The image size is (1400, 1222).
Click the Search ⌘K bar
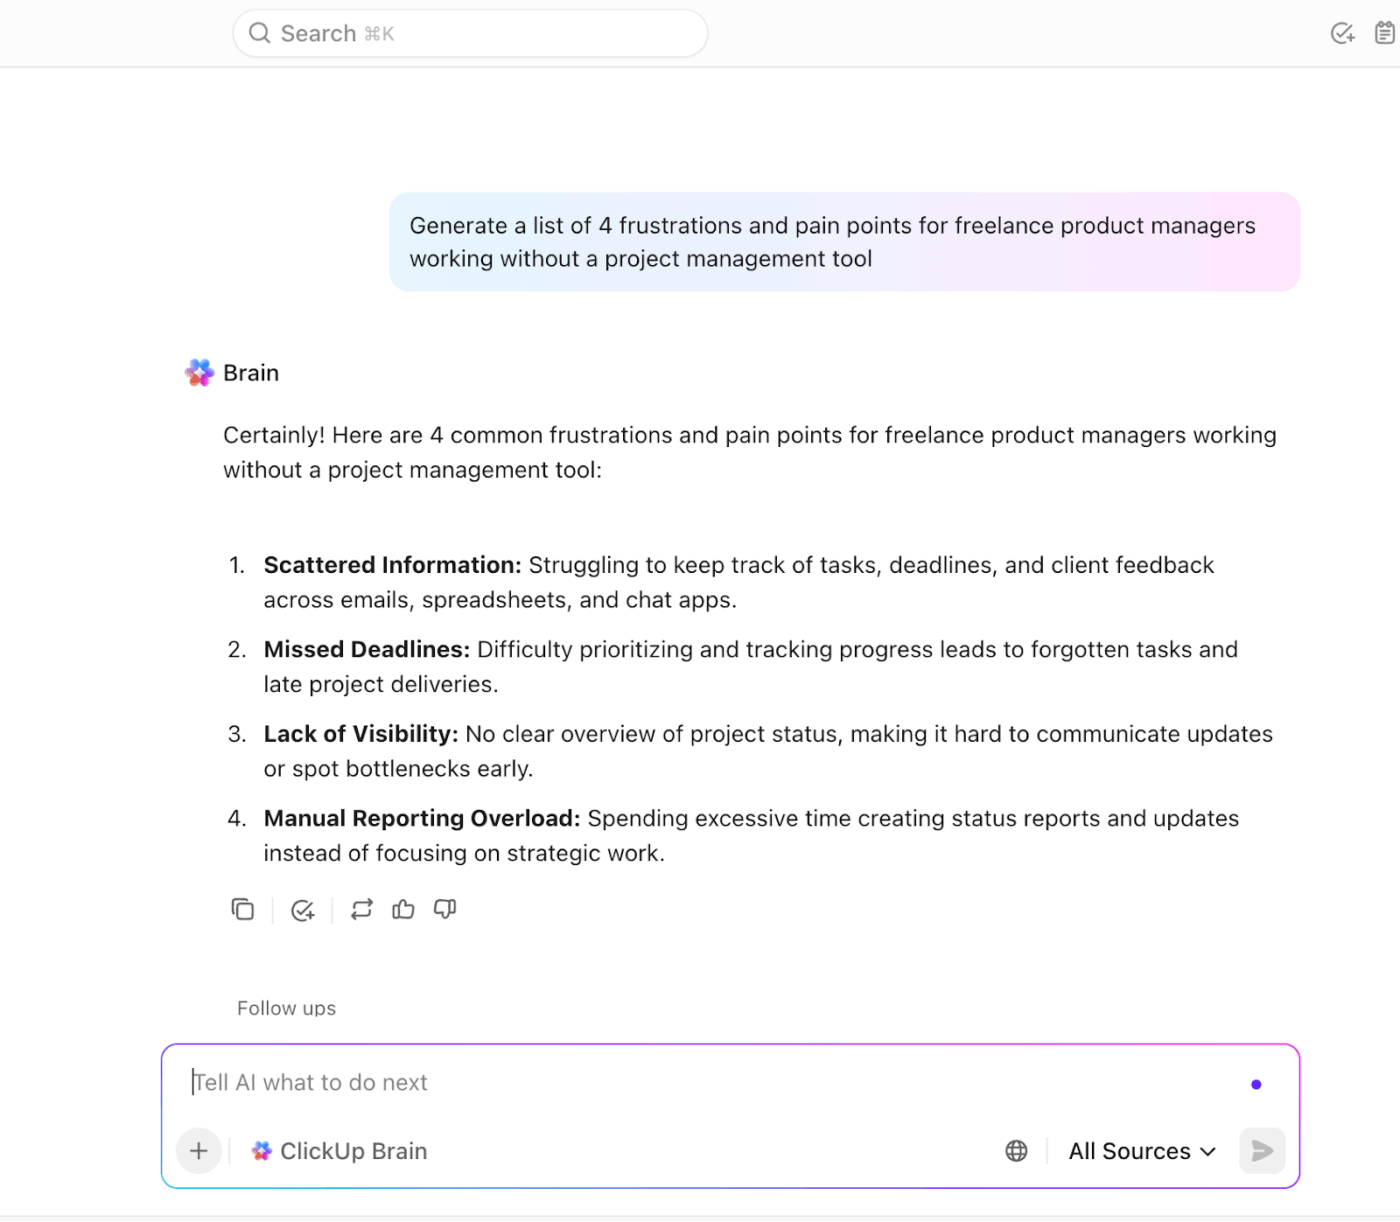pos(470,33)
